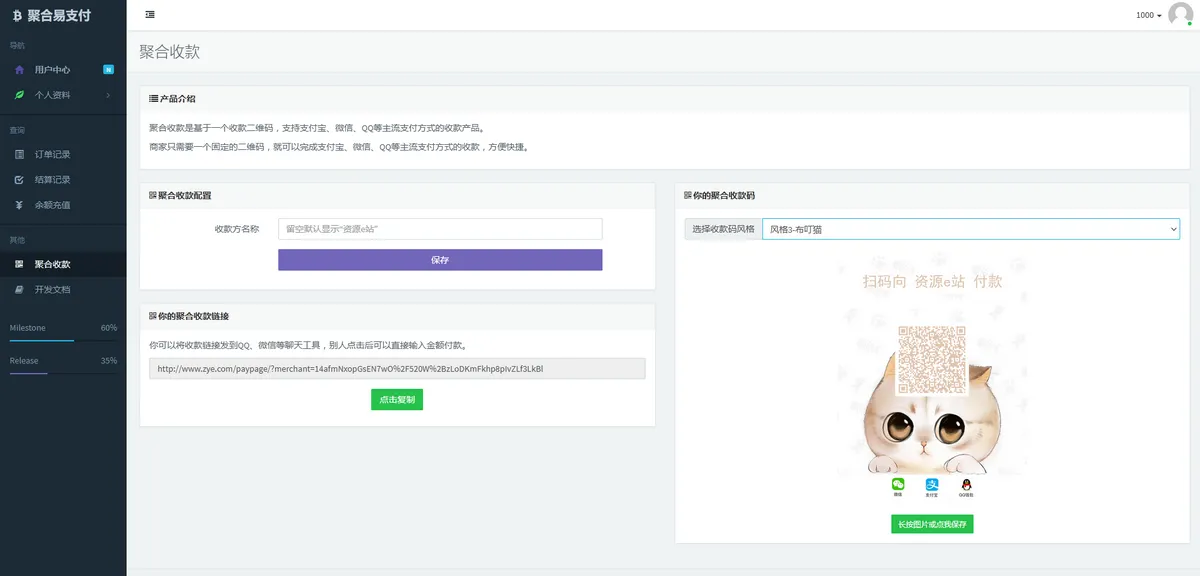Click the purple 保存 save button

[440, 259]
